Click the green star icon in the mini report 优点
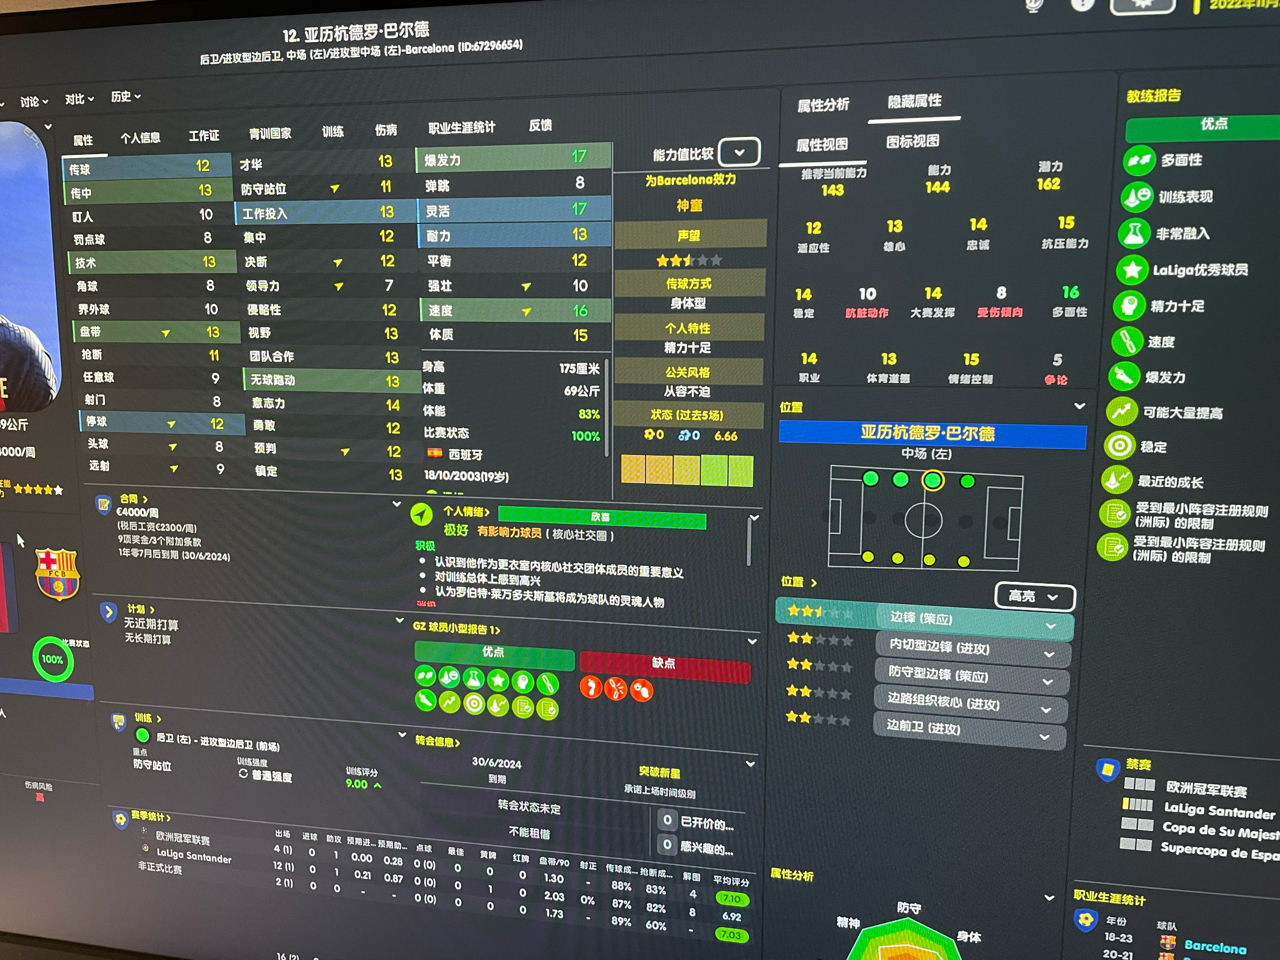 tap(498, 680)
